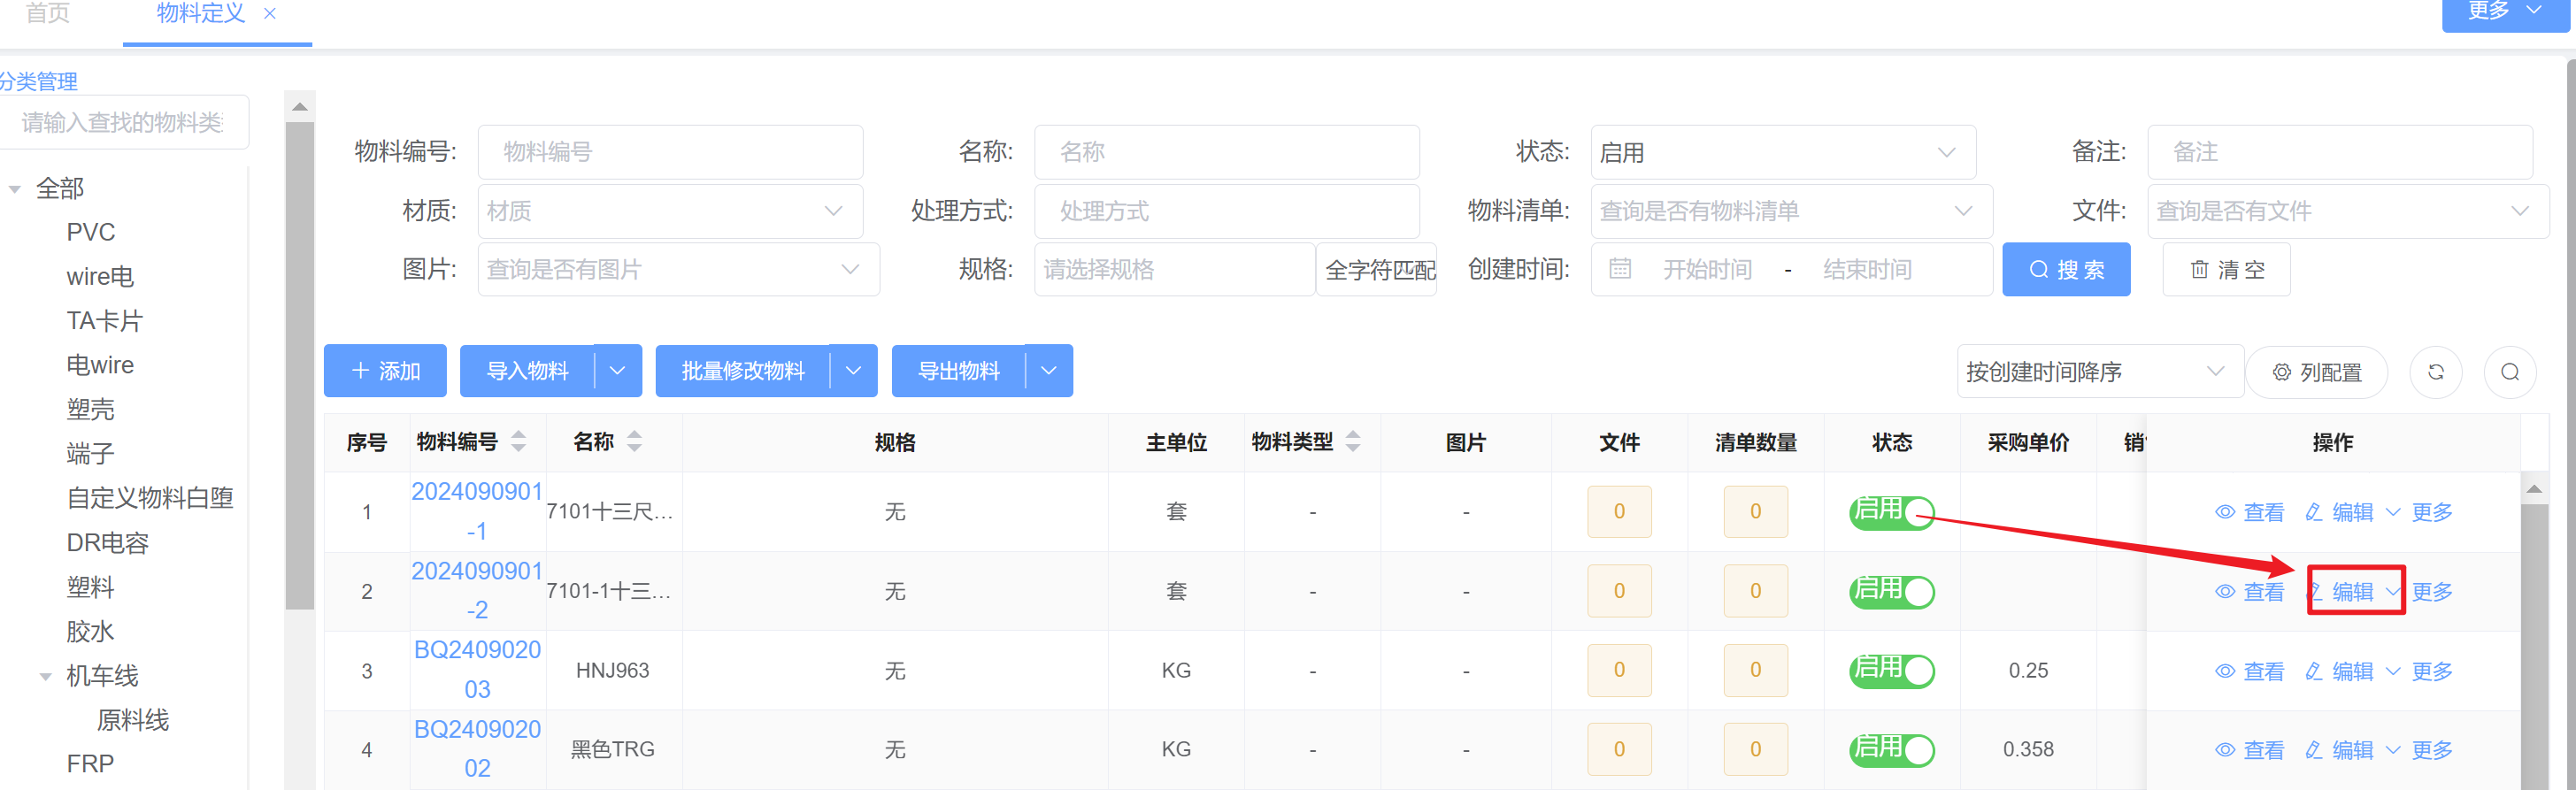Image resolution: width=2576 pixels, height=790 pixels.
Task: Click 物料编号 input field
Action: 670,152
